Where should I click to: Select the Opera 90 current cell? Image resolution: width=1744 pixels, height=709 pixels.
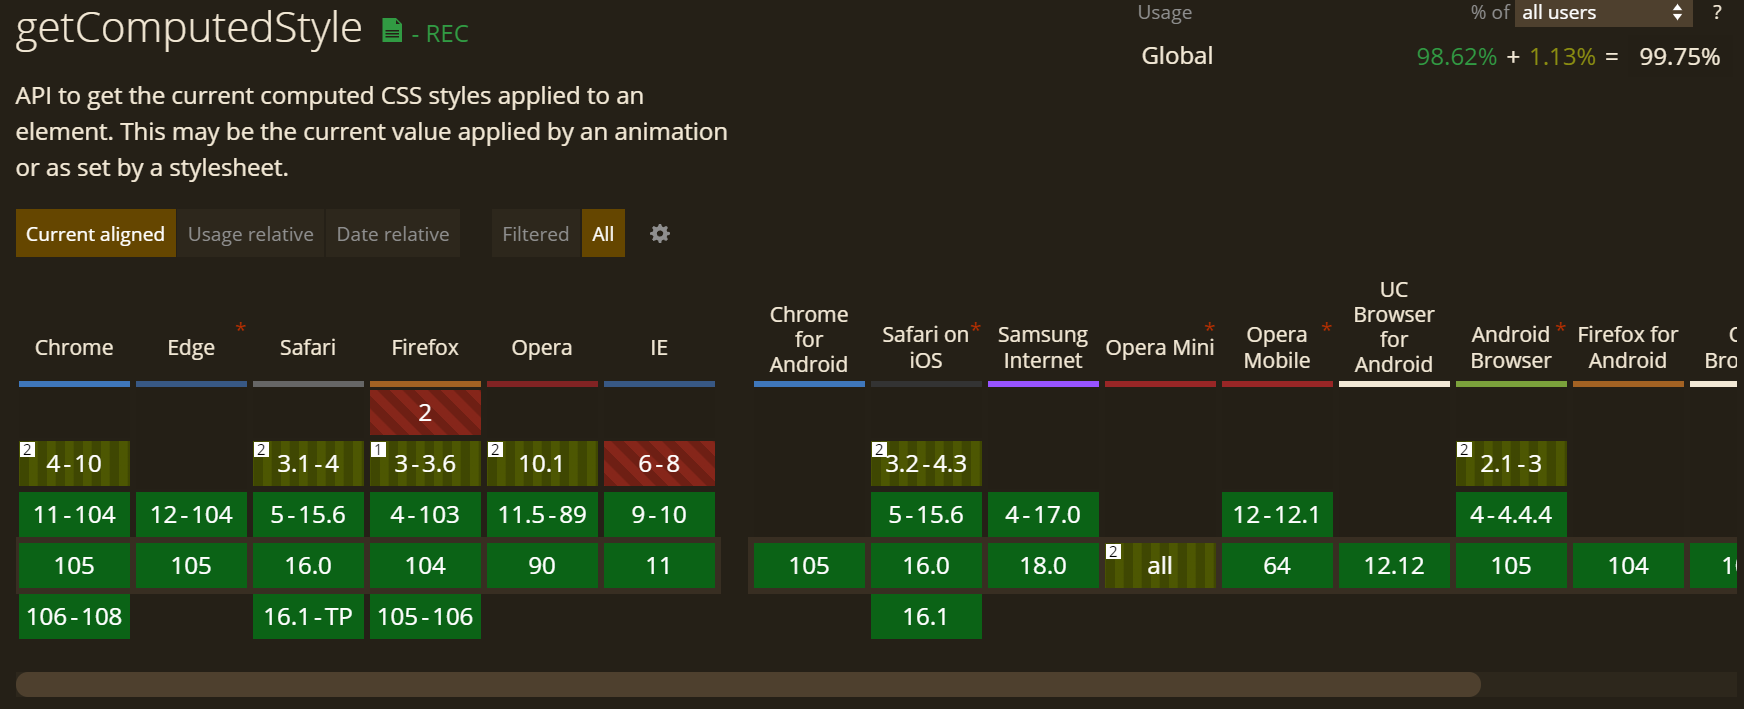point(542,565)
